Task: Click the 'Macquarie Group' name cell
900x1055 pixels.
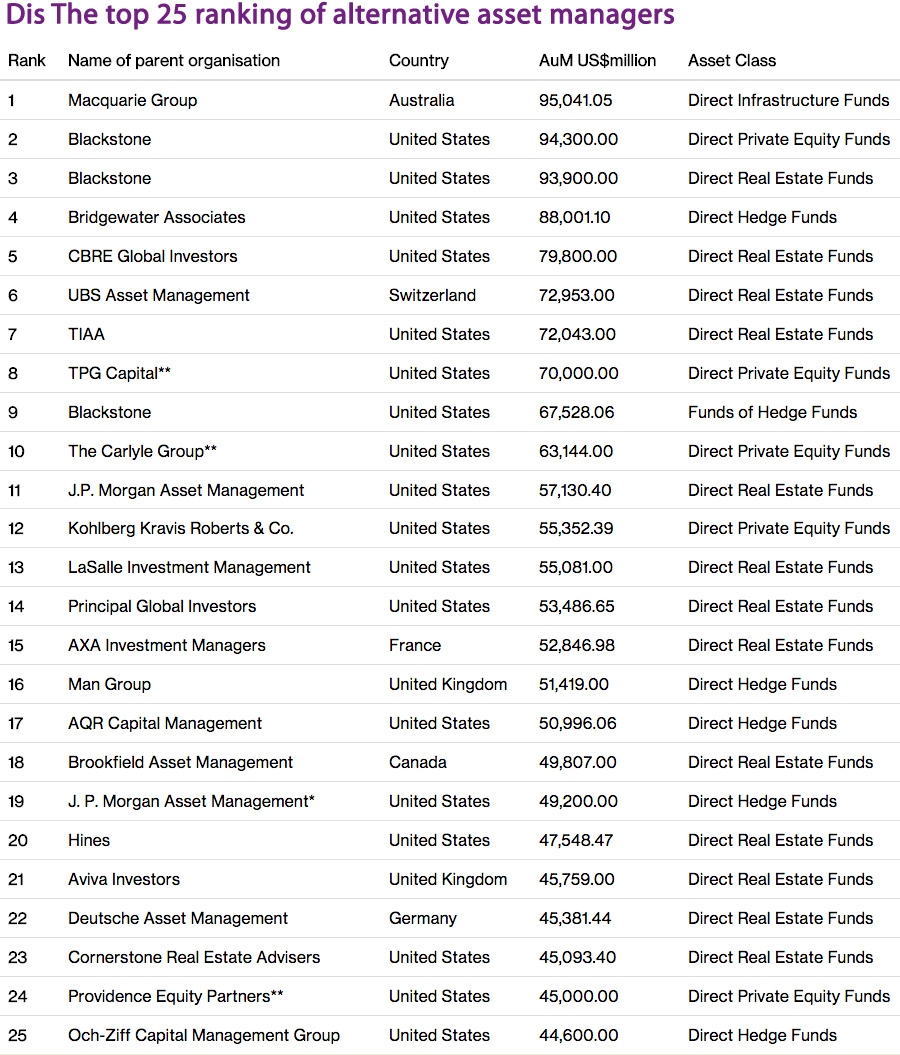Action: [133, 100]
